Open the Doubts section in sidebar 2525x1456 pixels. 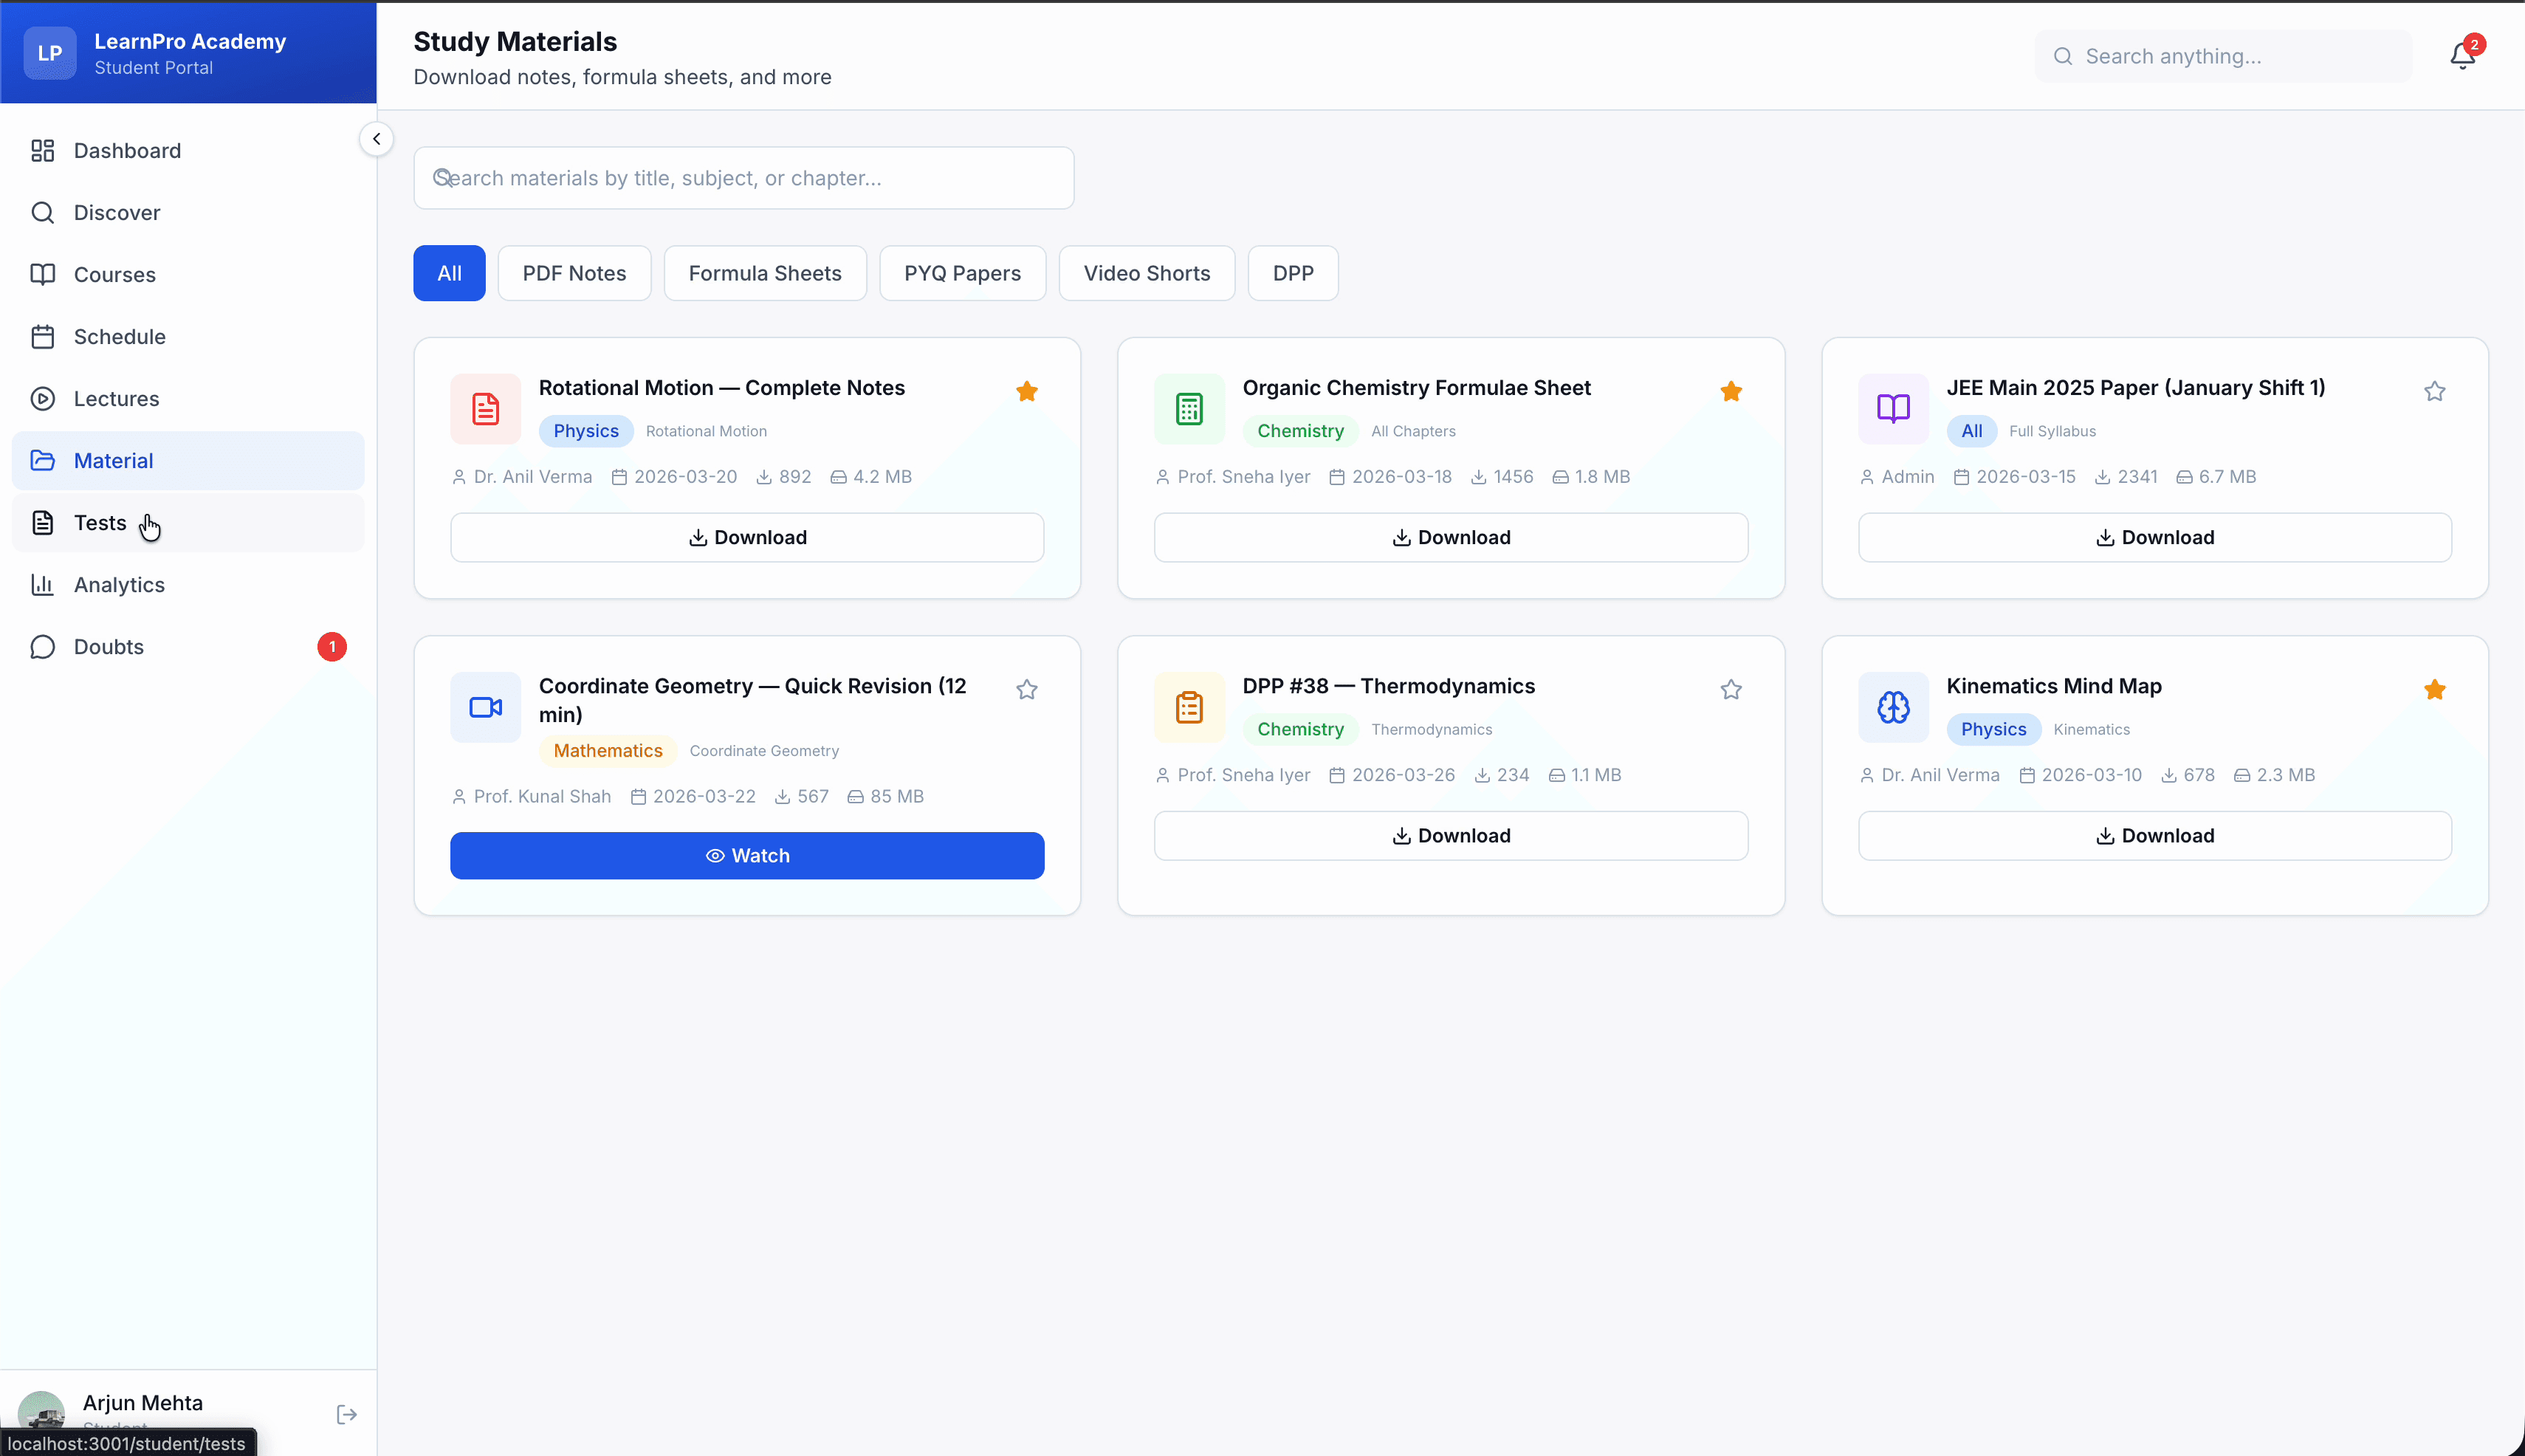109,647
